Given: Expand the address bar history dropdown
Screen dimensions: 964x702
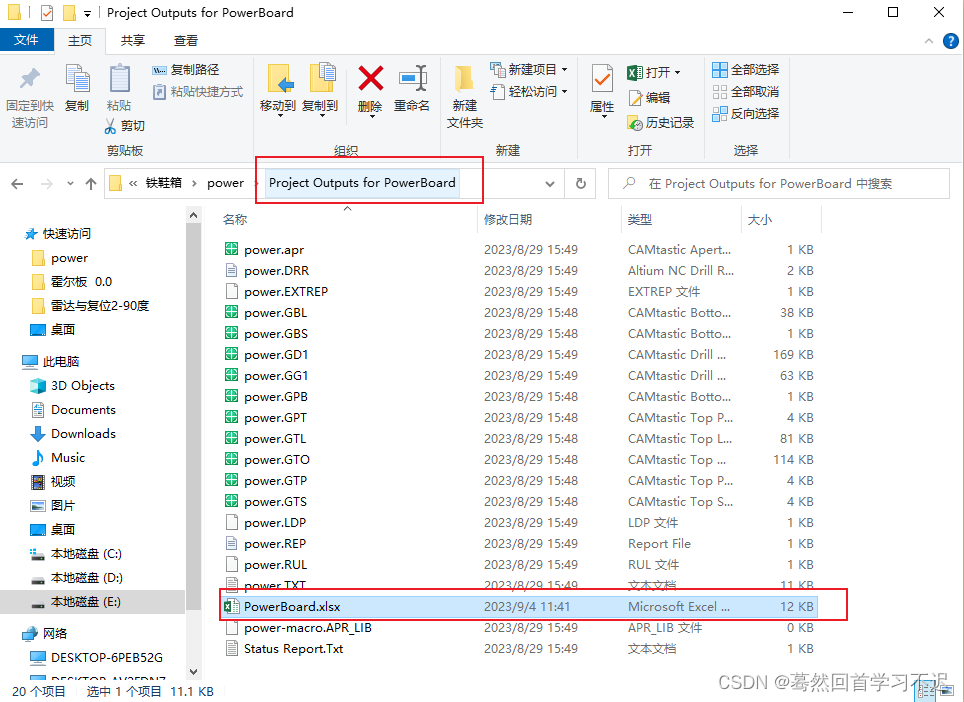Looking at the screenshot, I should [550, 183].
